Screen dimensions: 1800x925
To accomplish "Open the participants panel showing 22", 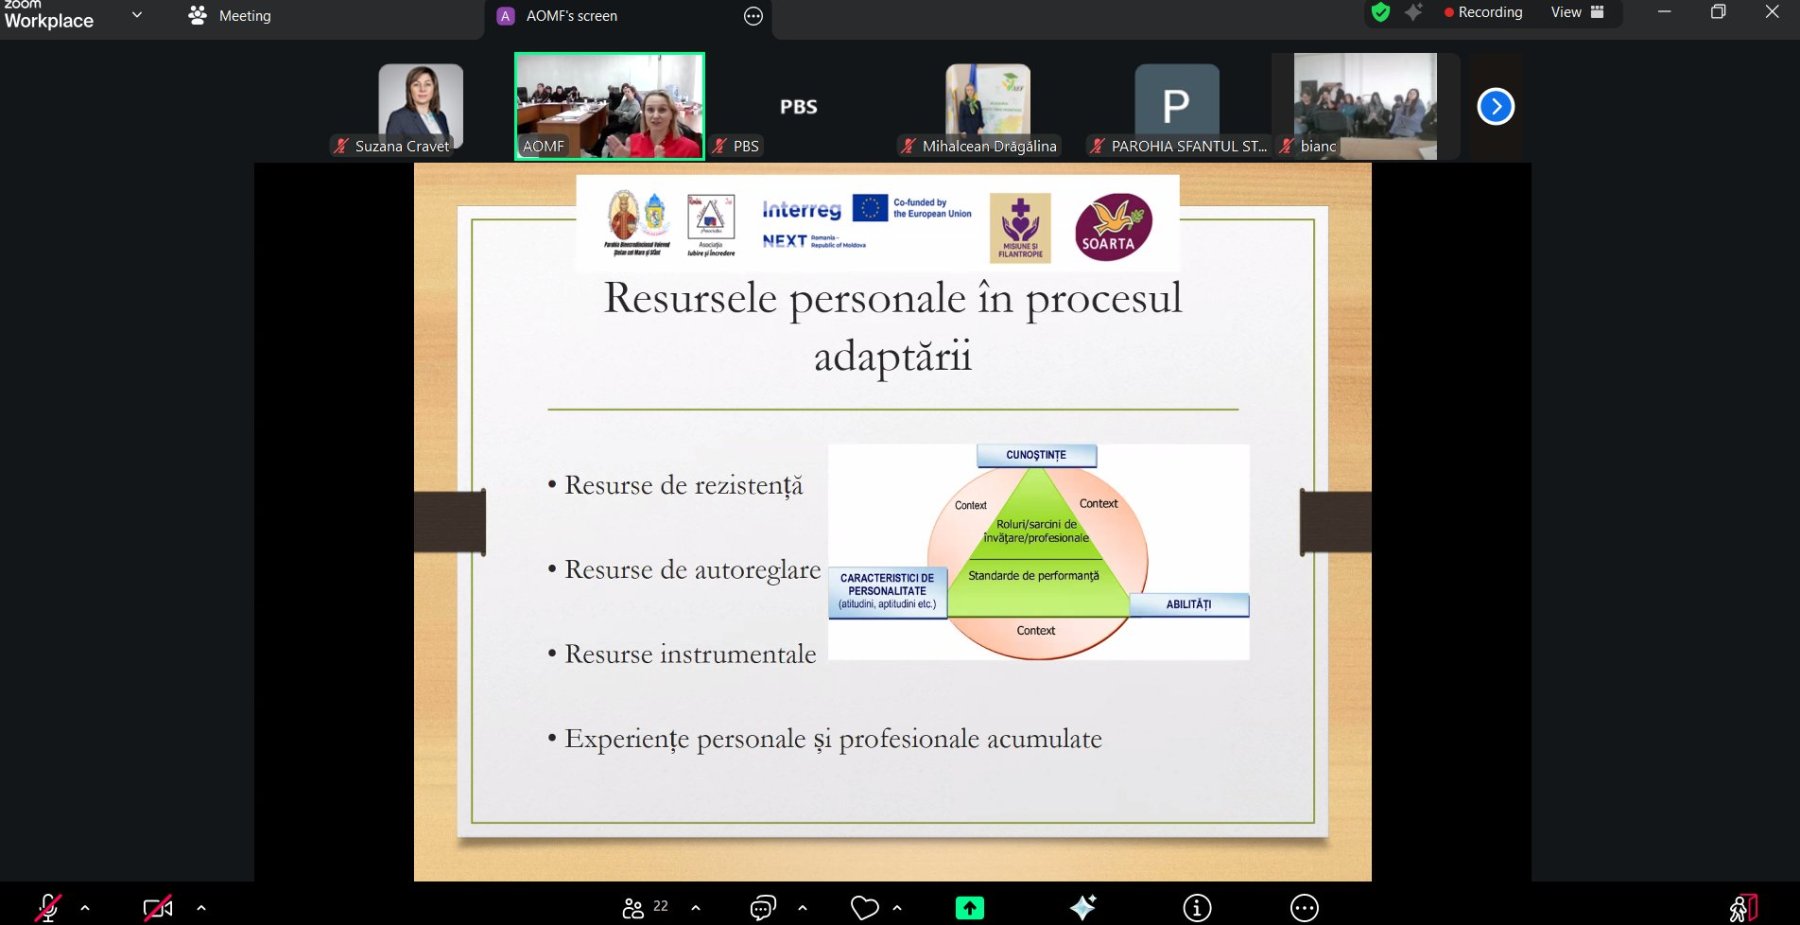I will (x=644, y=907).
